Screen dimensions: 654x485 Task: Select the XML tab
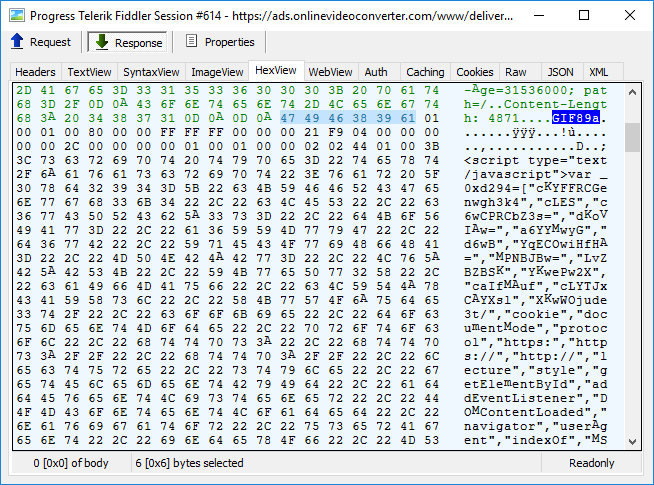click(x=598, y=72)
